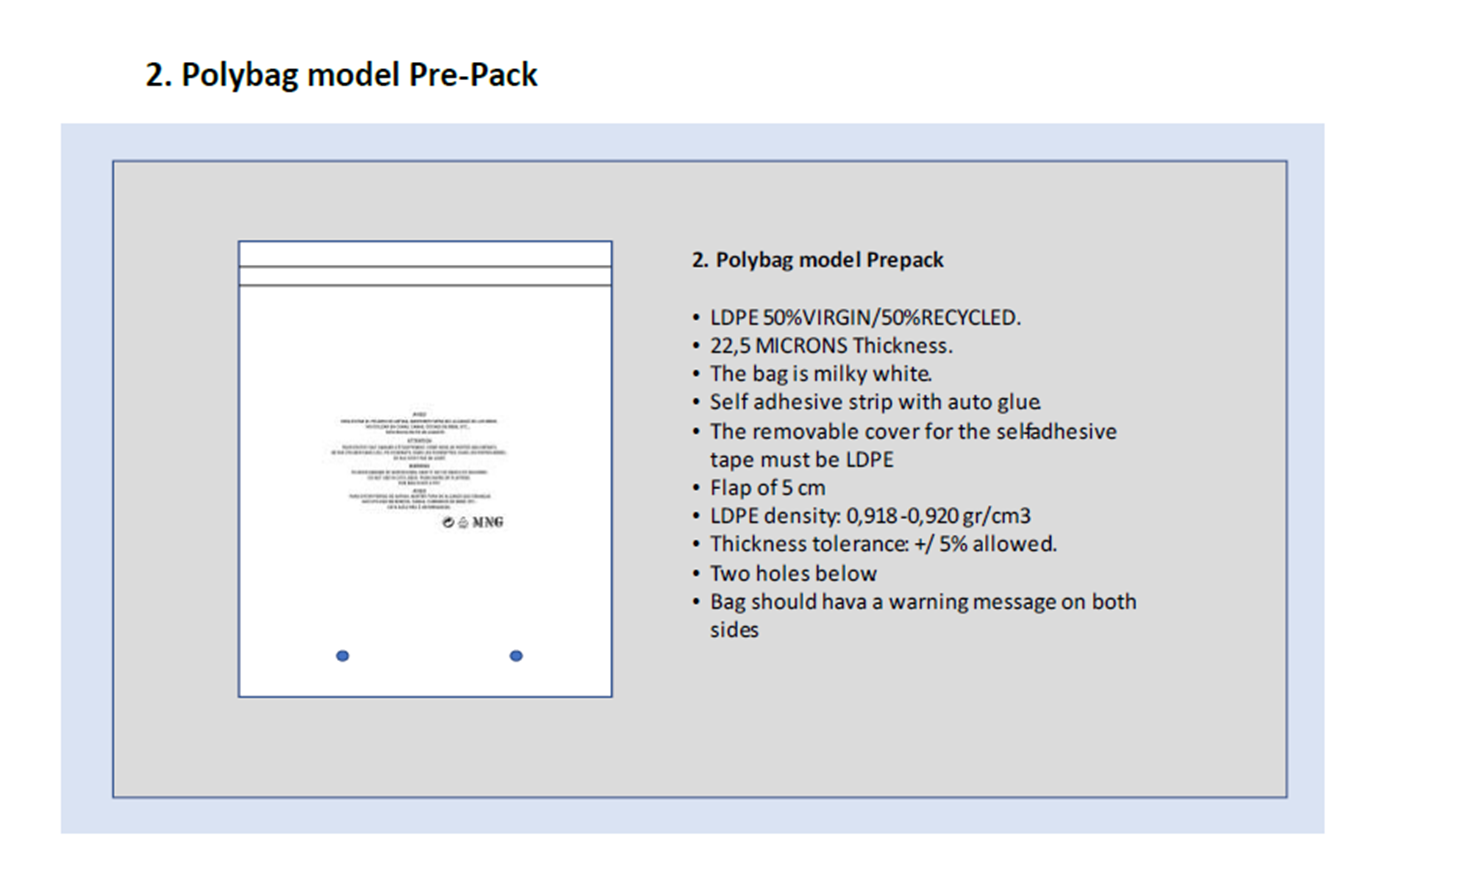Click "Bag should hava a warning message" line
Screen dimensions: 1473x893
[922, 602]
